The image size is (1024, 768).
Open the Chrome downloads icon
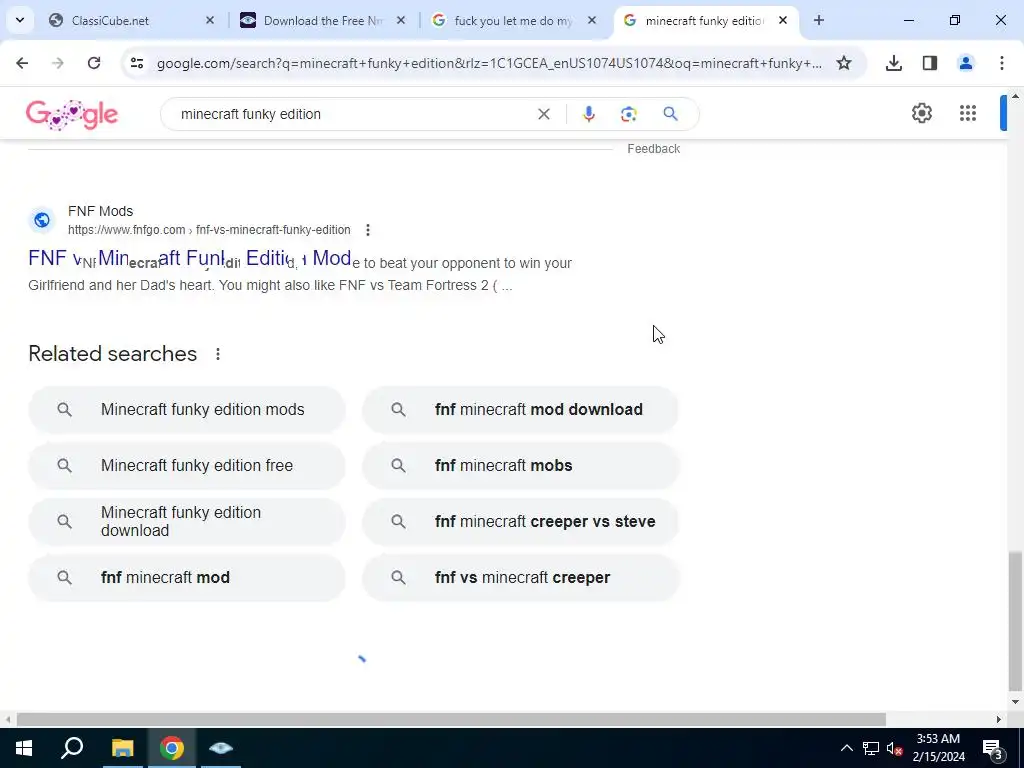click(893, 63)
